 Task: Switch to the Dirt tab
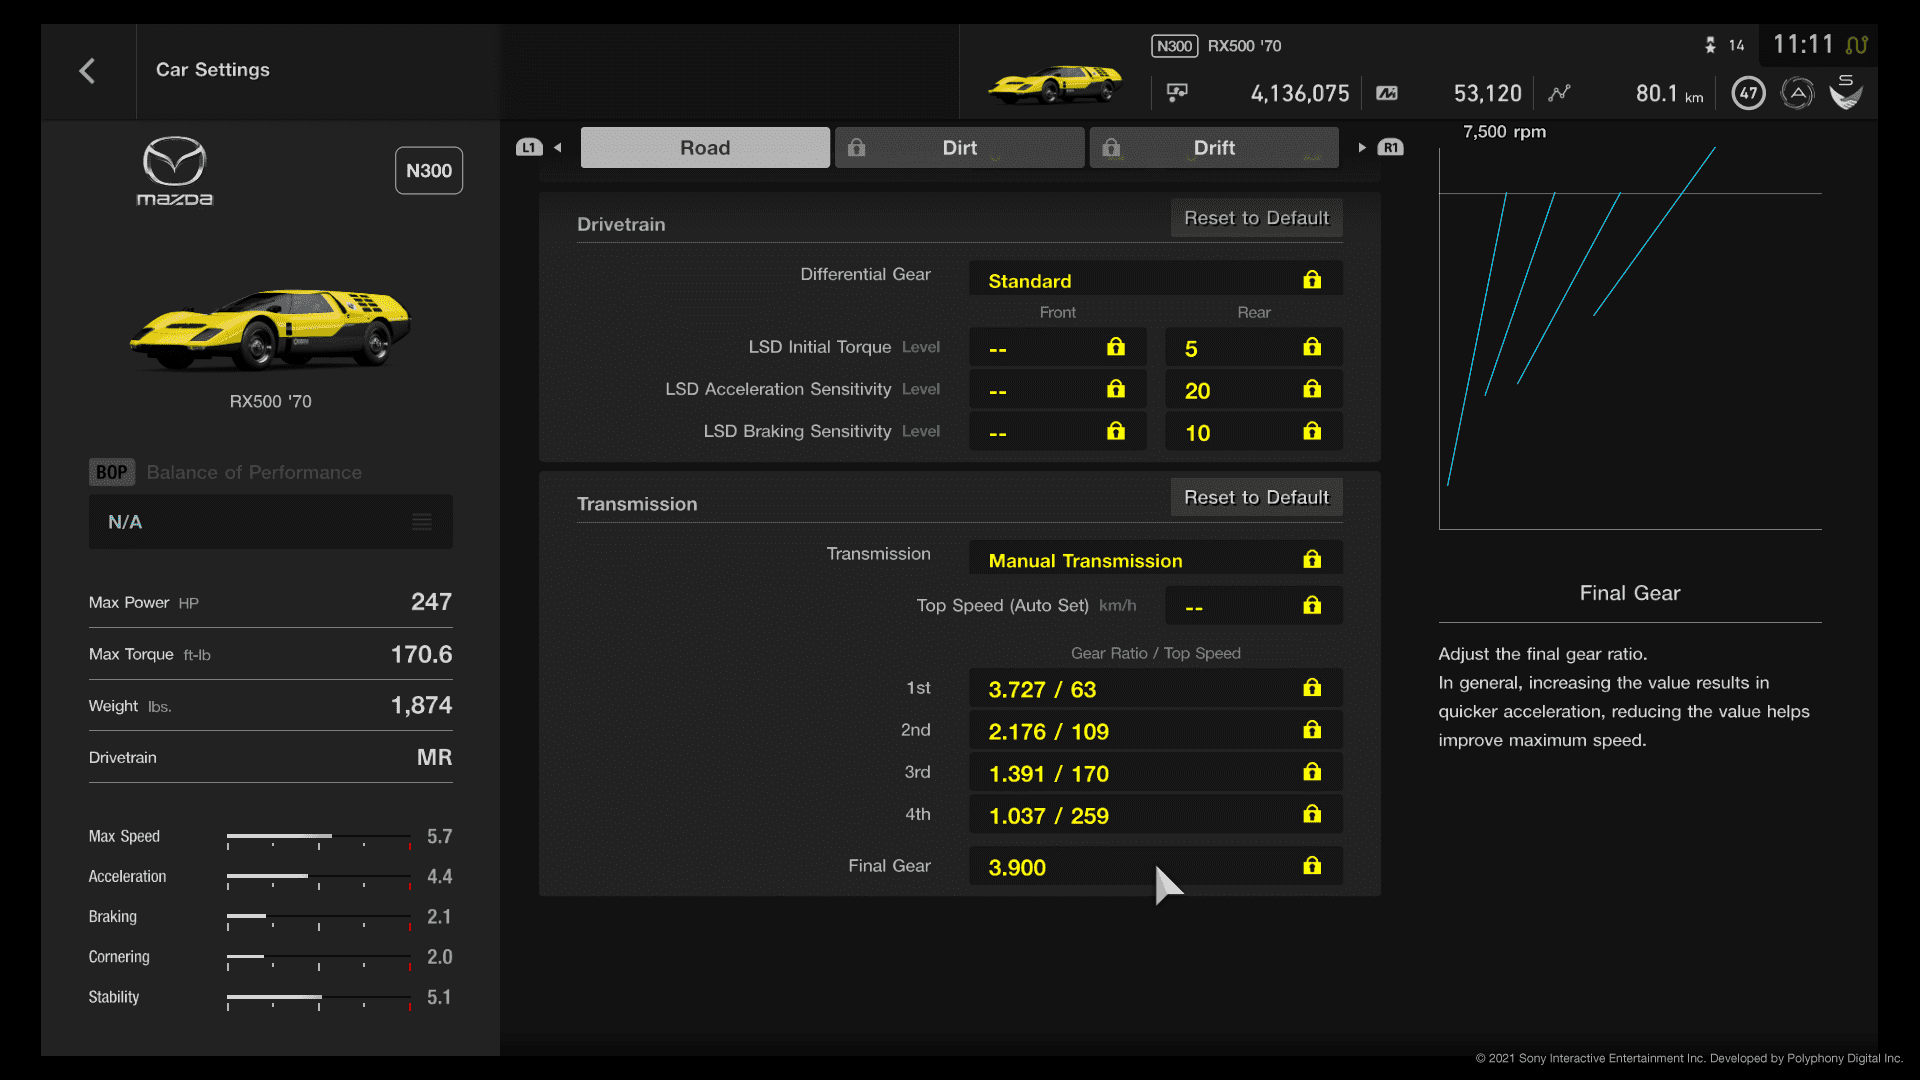pyautogui.click(x=960, y=148)
